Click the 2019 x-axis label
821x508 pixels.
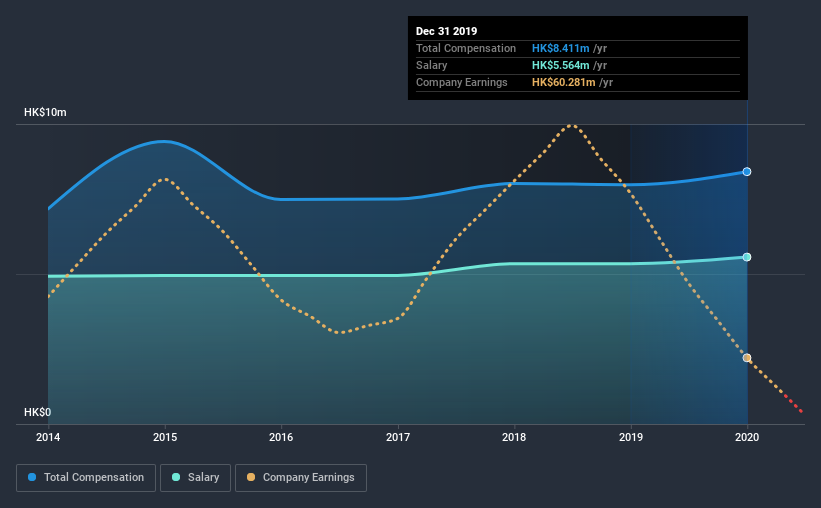[631, 437]
